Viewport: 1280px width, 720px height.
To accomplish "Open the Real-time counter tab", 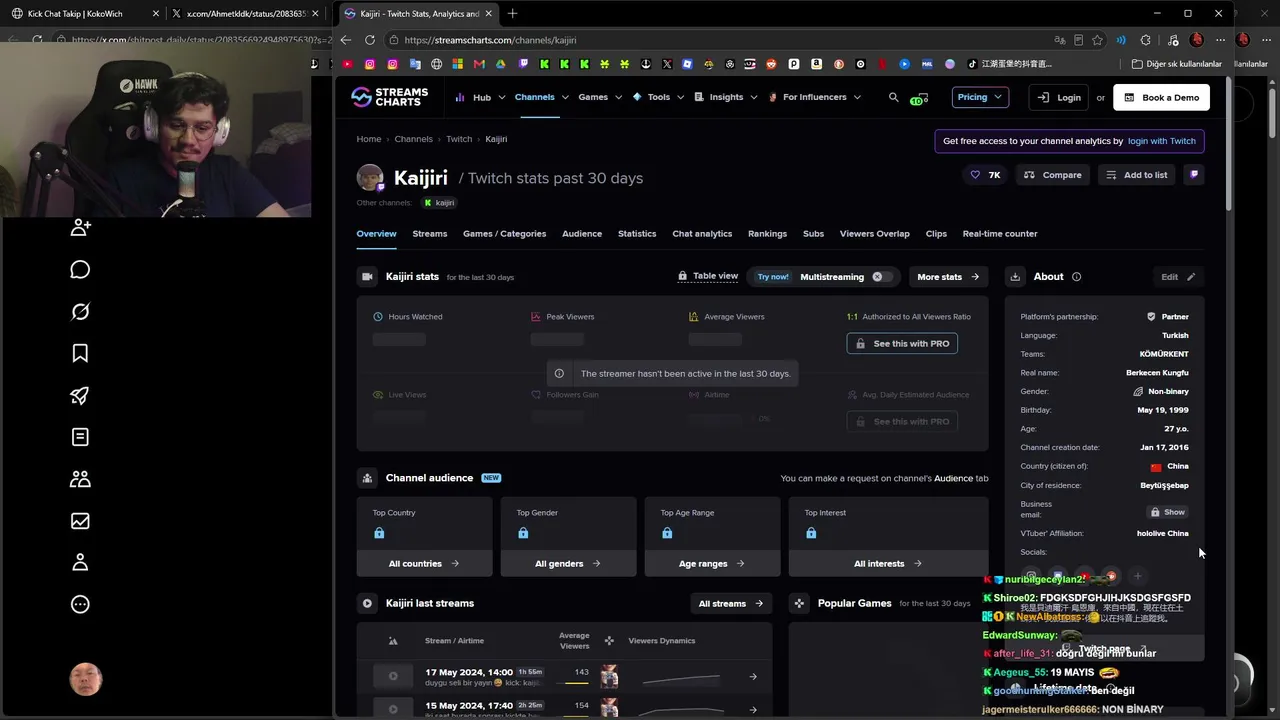I will (1000, 234).
